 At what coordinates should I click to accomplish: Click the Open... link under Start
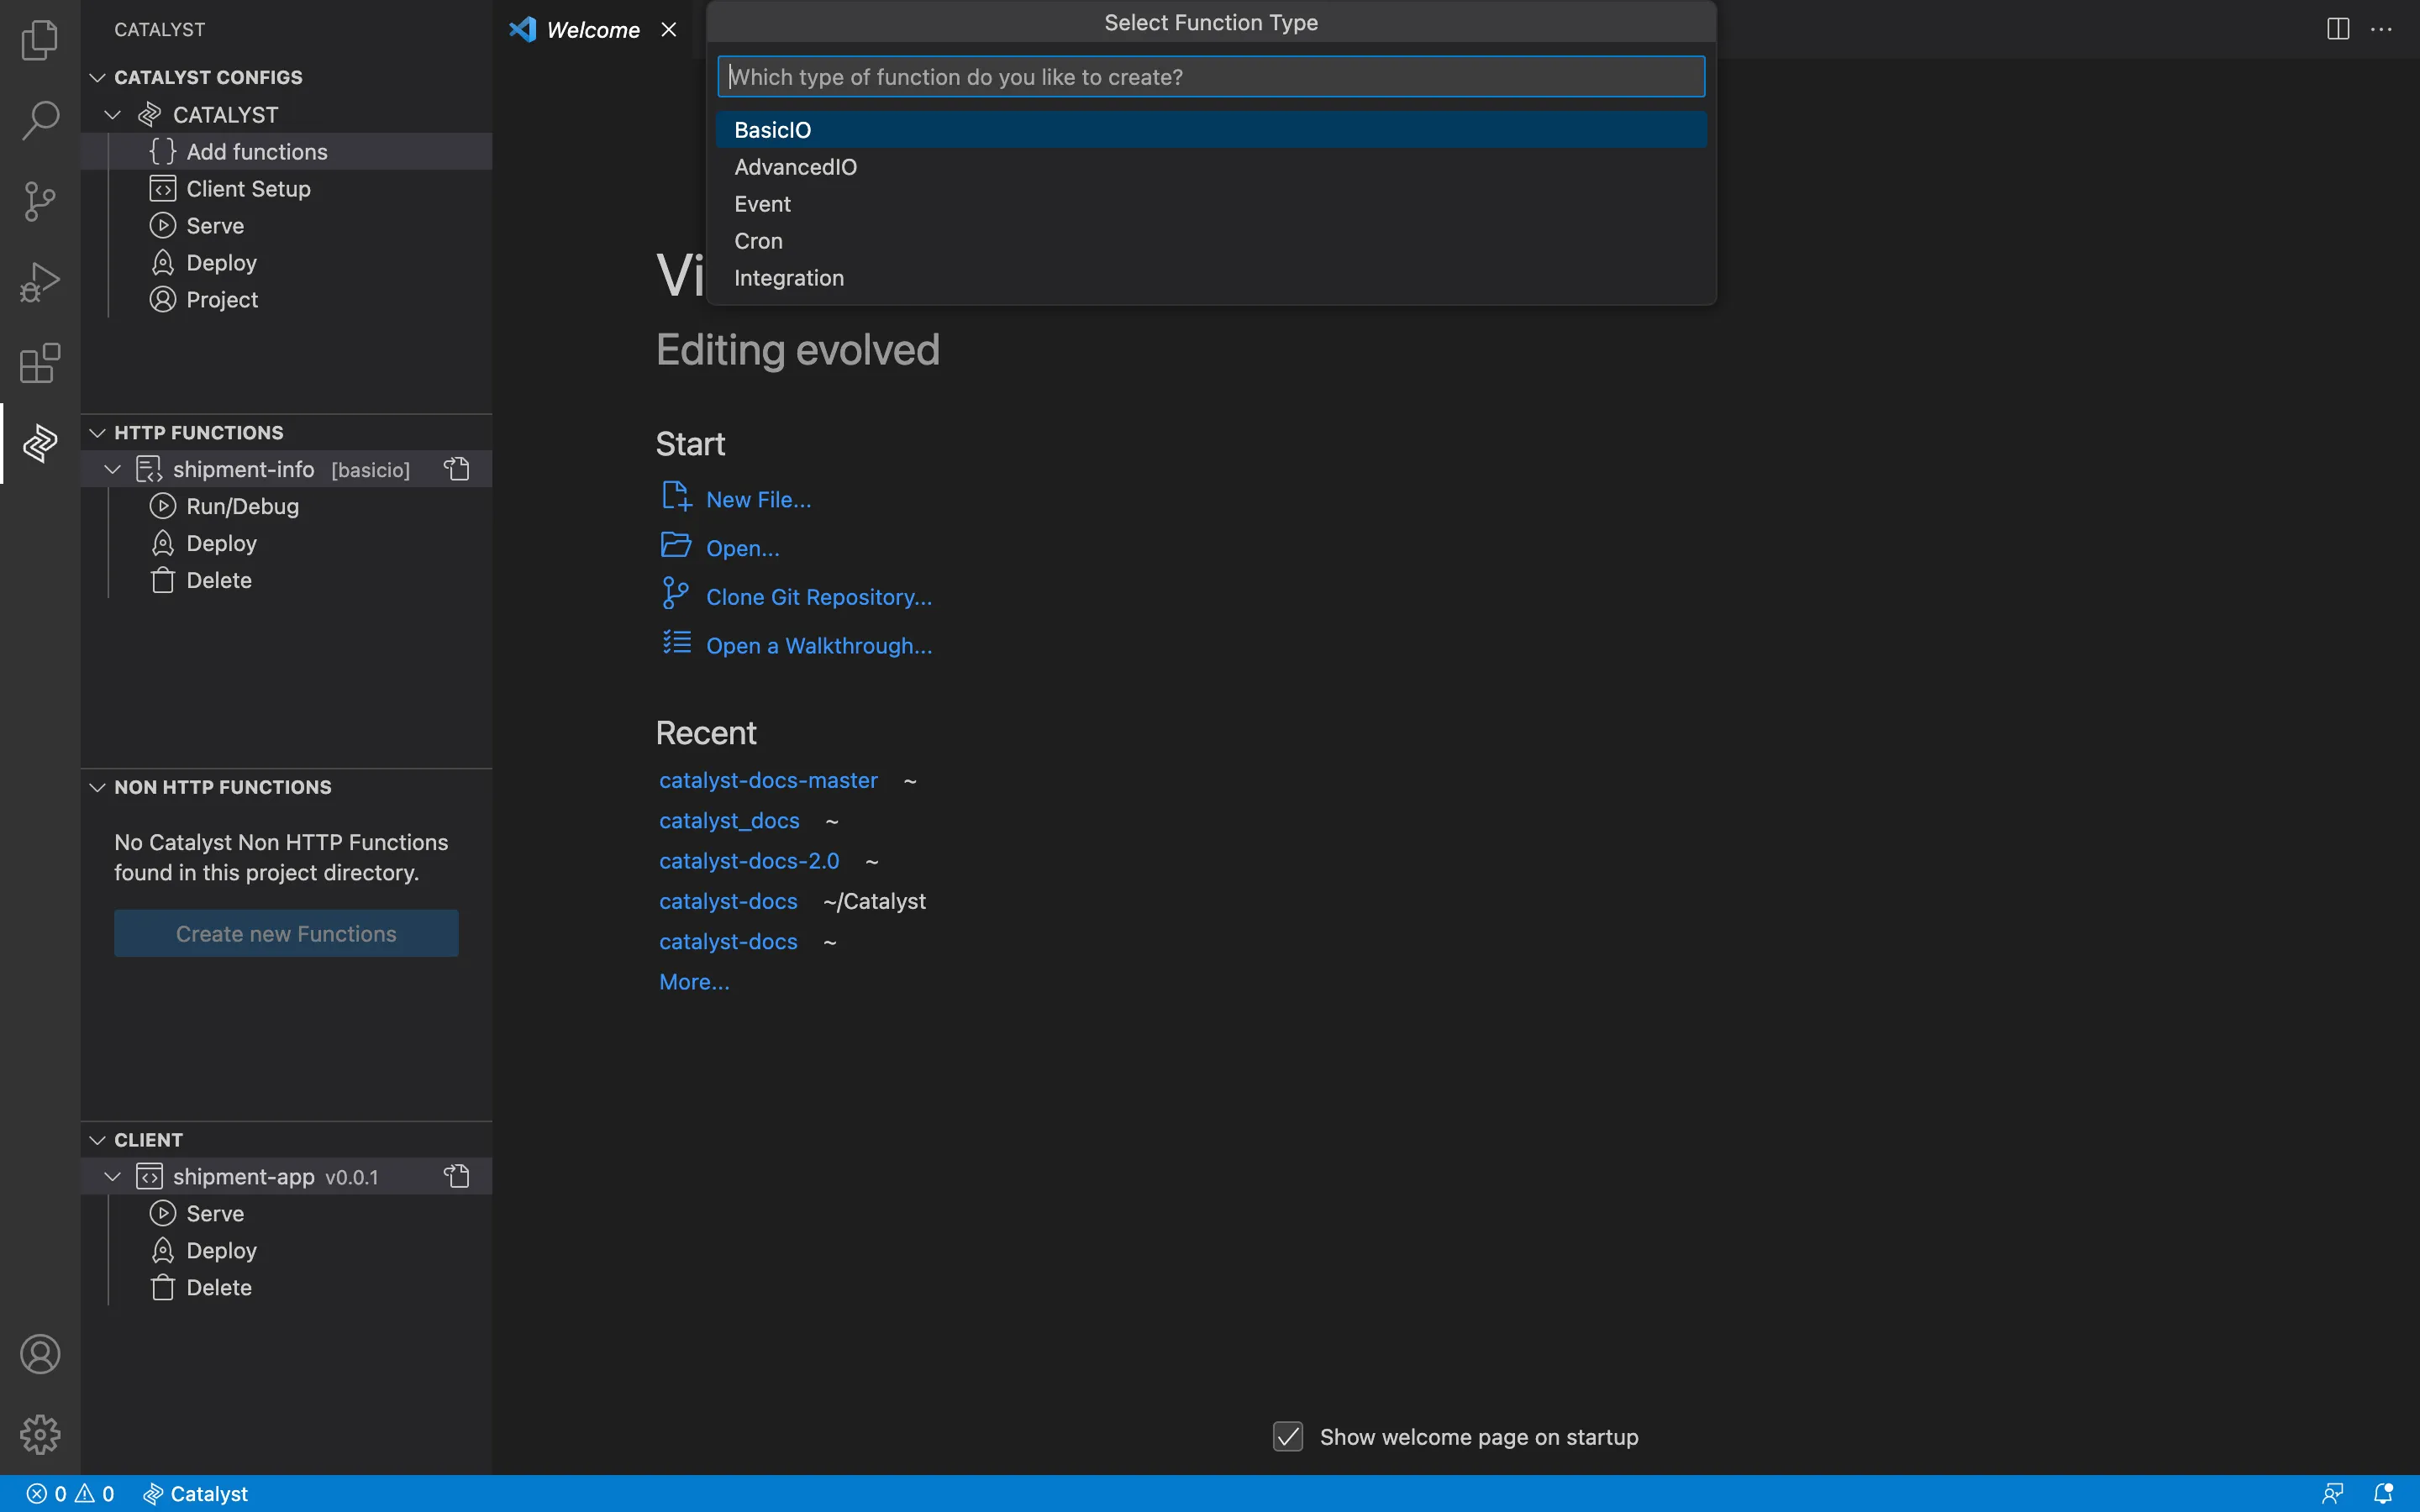coord(742,548)
